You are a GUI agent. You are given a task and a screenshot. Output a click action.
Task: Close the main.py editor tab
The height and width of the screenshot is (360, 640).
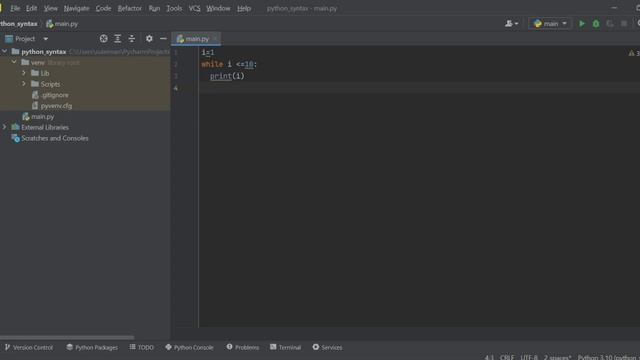[215, 39]
